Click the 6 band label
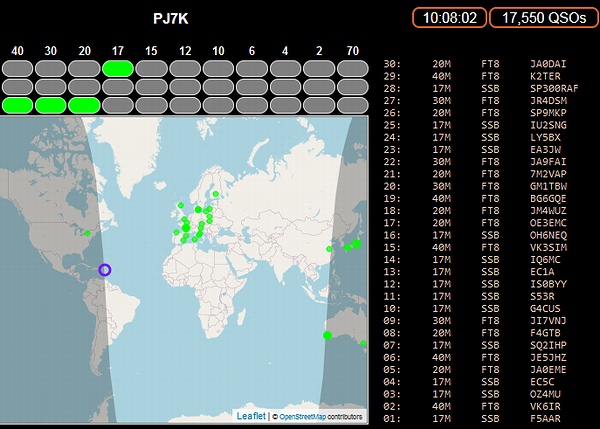The image size is (600, 429). 252,51
